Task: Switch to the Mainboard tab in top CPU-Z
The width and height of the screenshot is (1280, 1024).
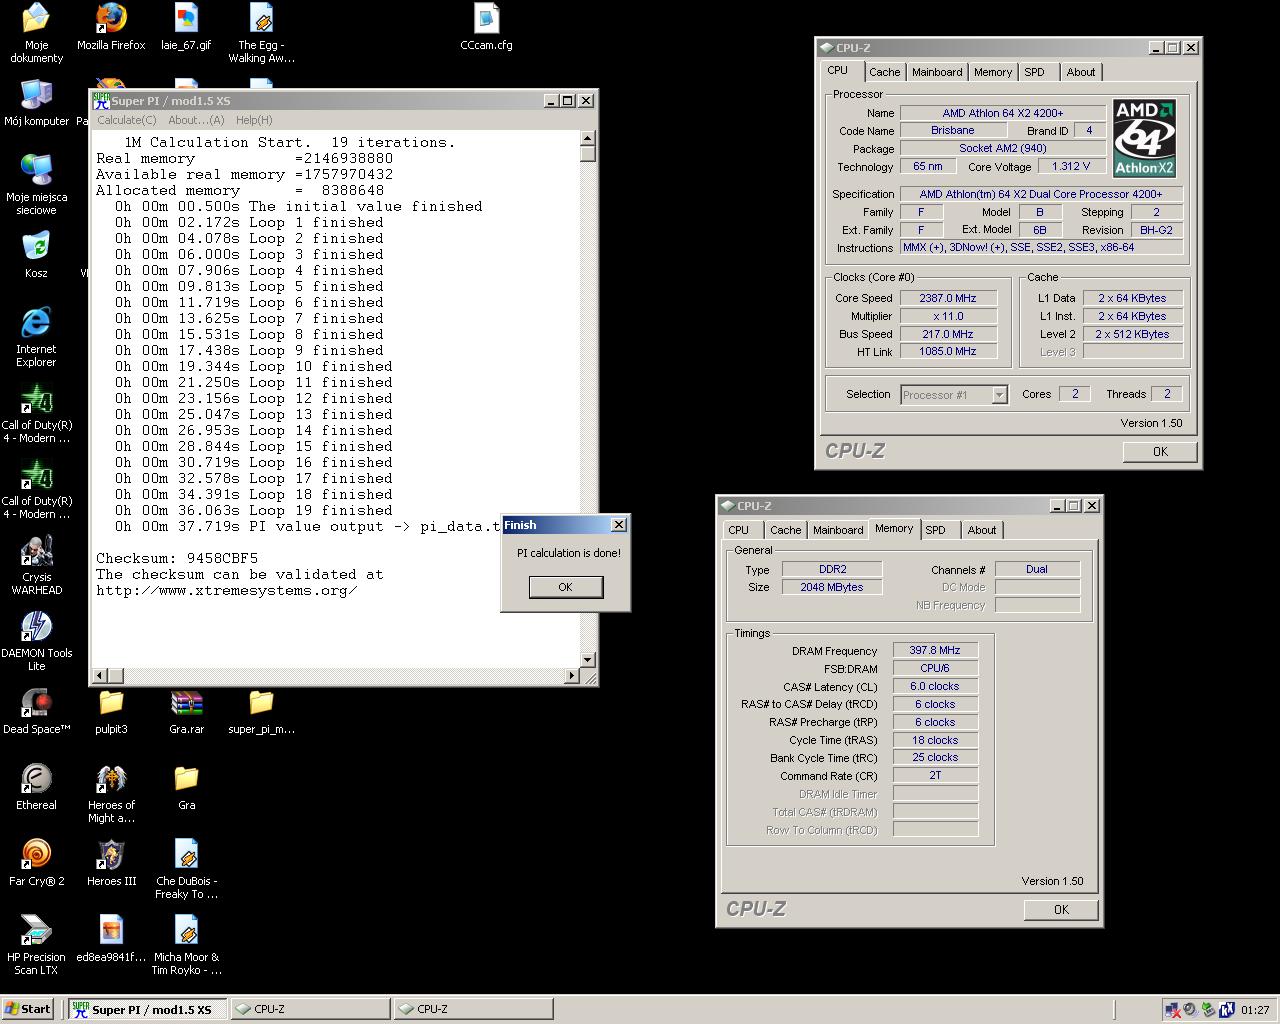Action: click(937, 72)
